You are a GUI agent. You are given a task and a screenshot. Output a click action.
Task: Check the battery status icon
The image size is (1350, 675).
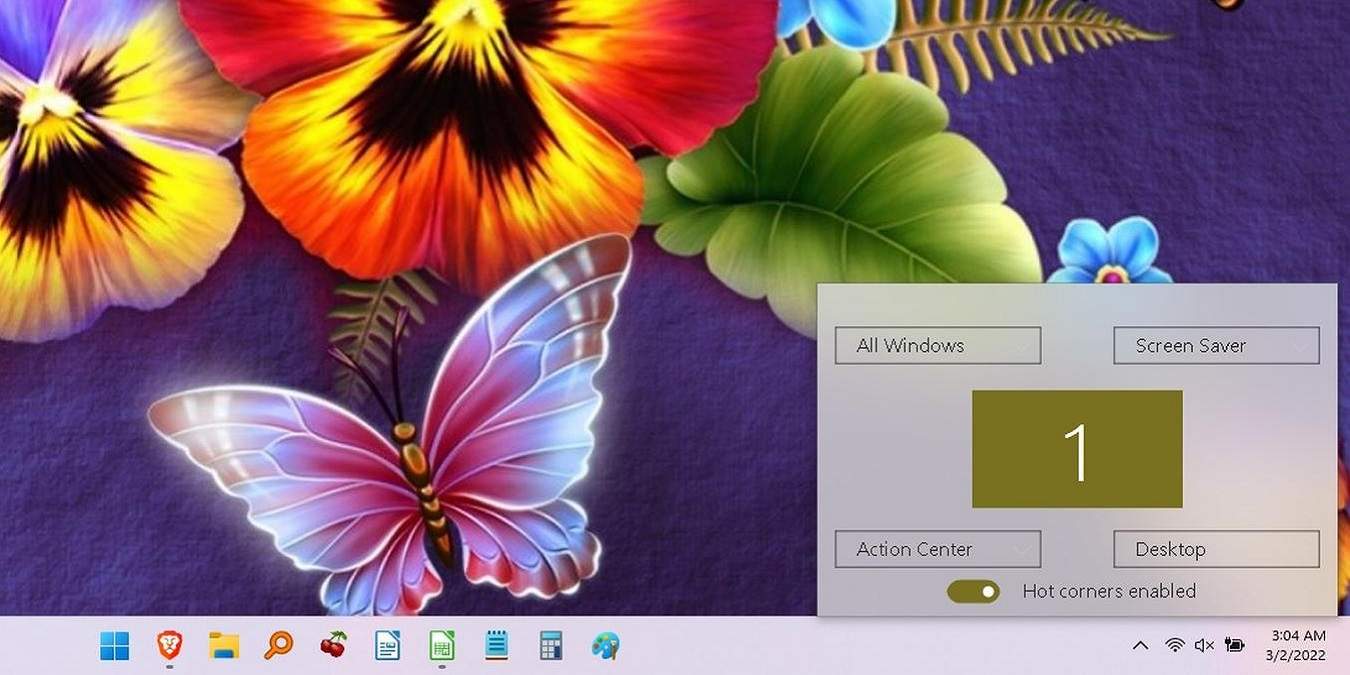pyautogui.click(x=1235, y=645)
